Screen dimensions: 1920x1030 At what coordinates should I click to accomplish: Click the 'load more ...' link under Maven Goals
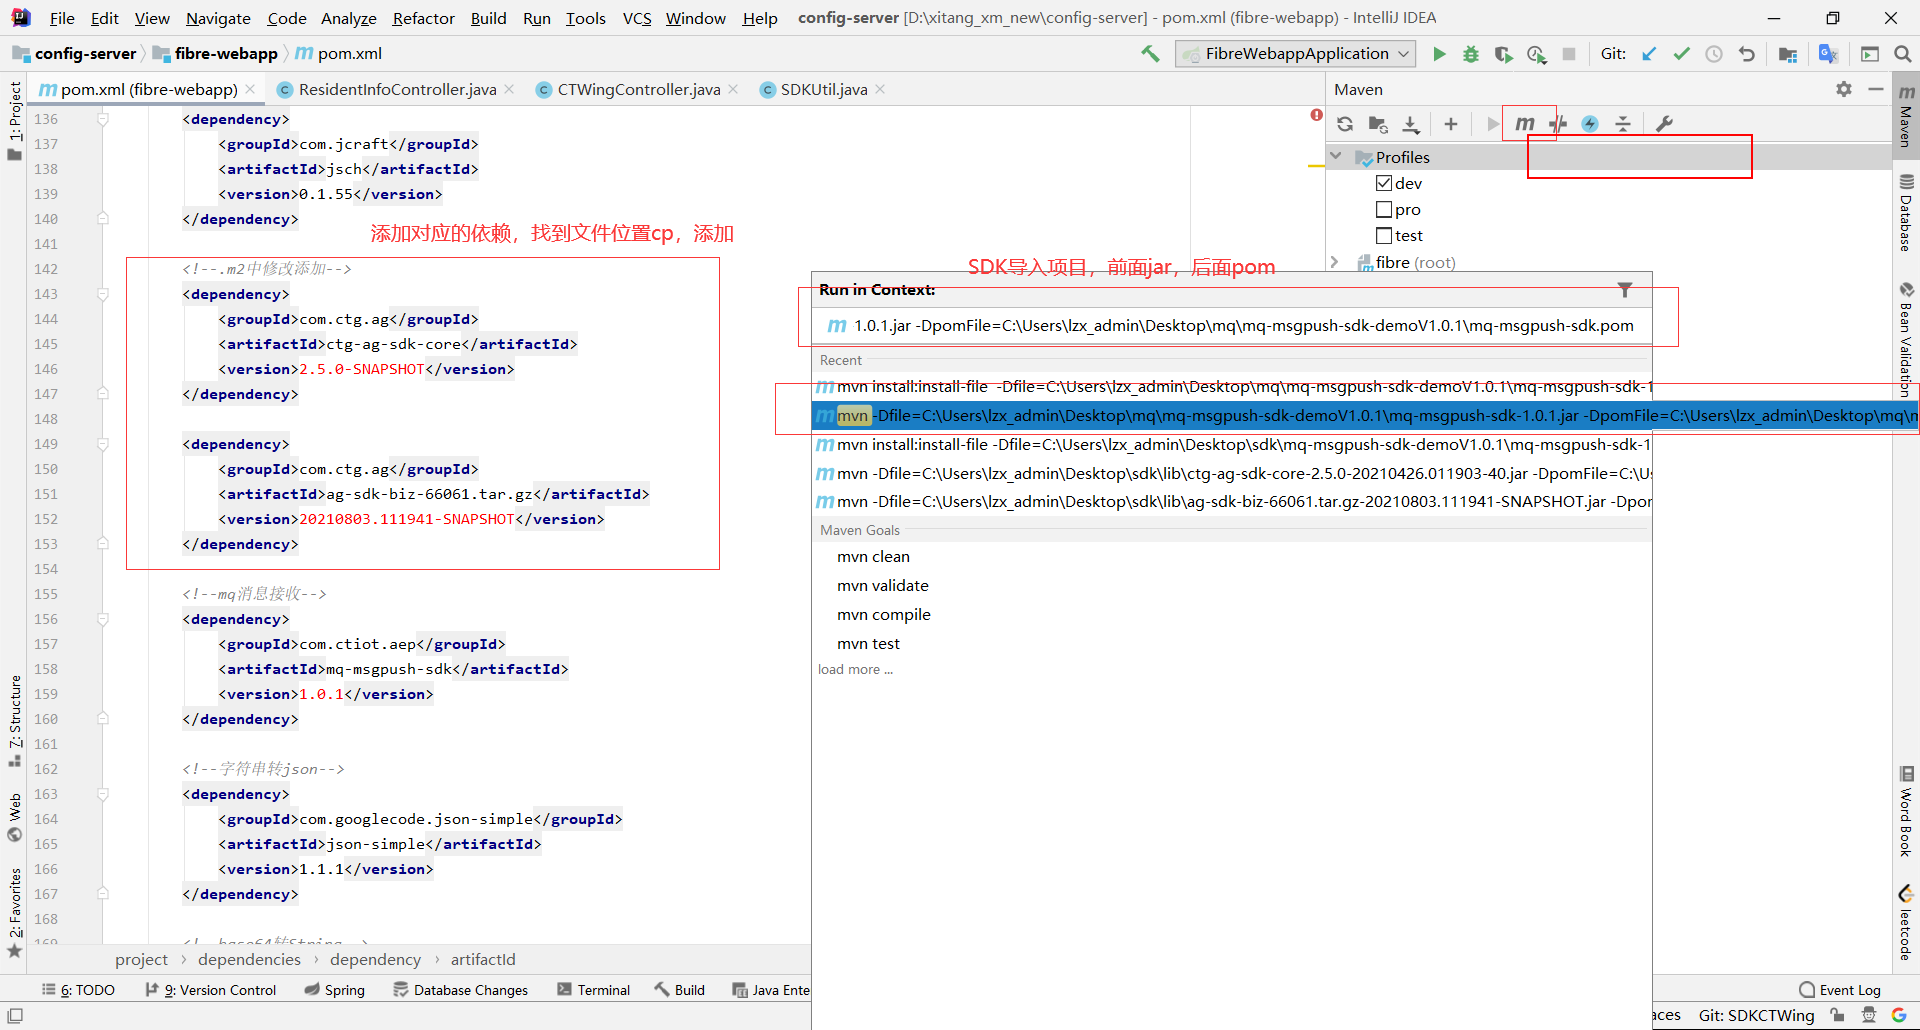855,669
